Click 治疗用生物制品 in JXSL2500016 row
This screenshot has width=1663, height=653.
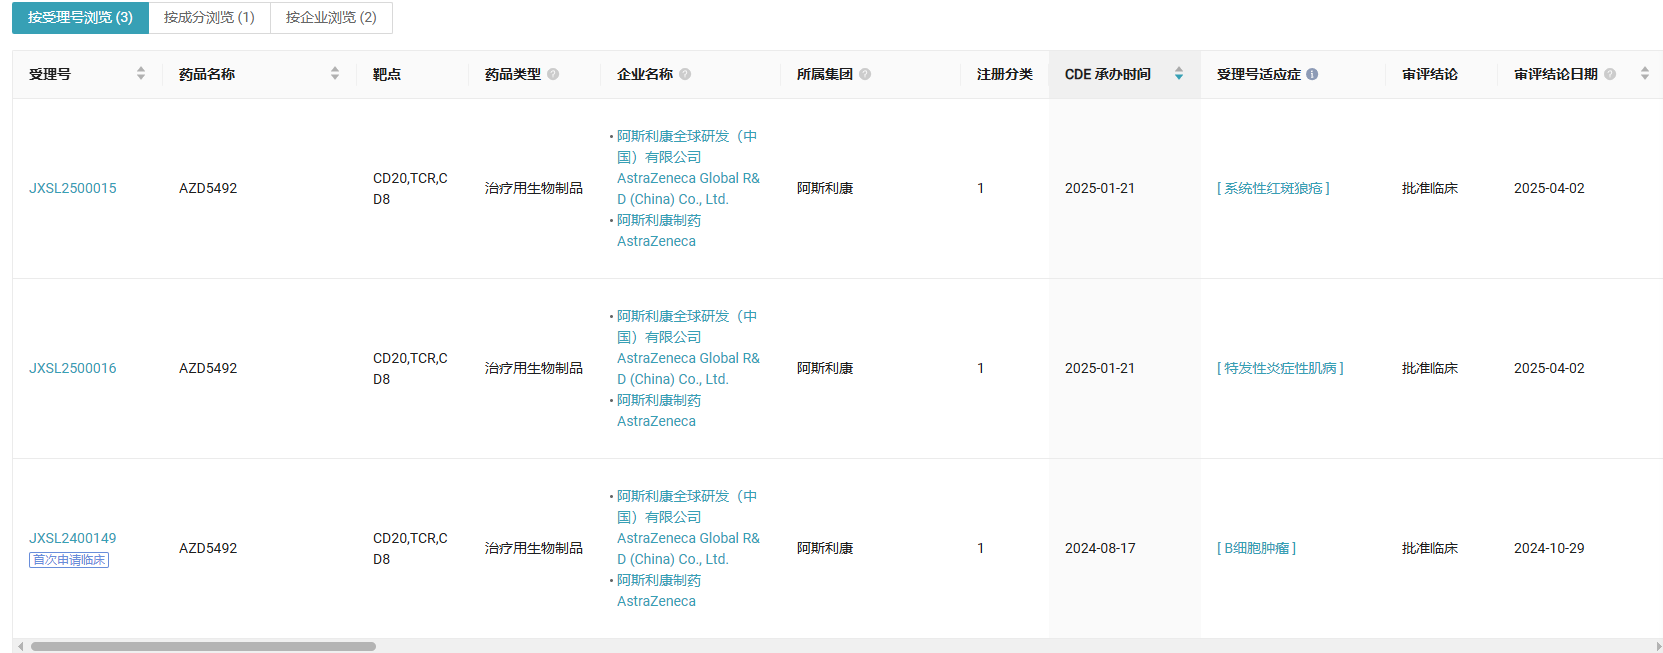[x=534, y=368]
